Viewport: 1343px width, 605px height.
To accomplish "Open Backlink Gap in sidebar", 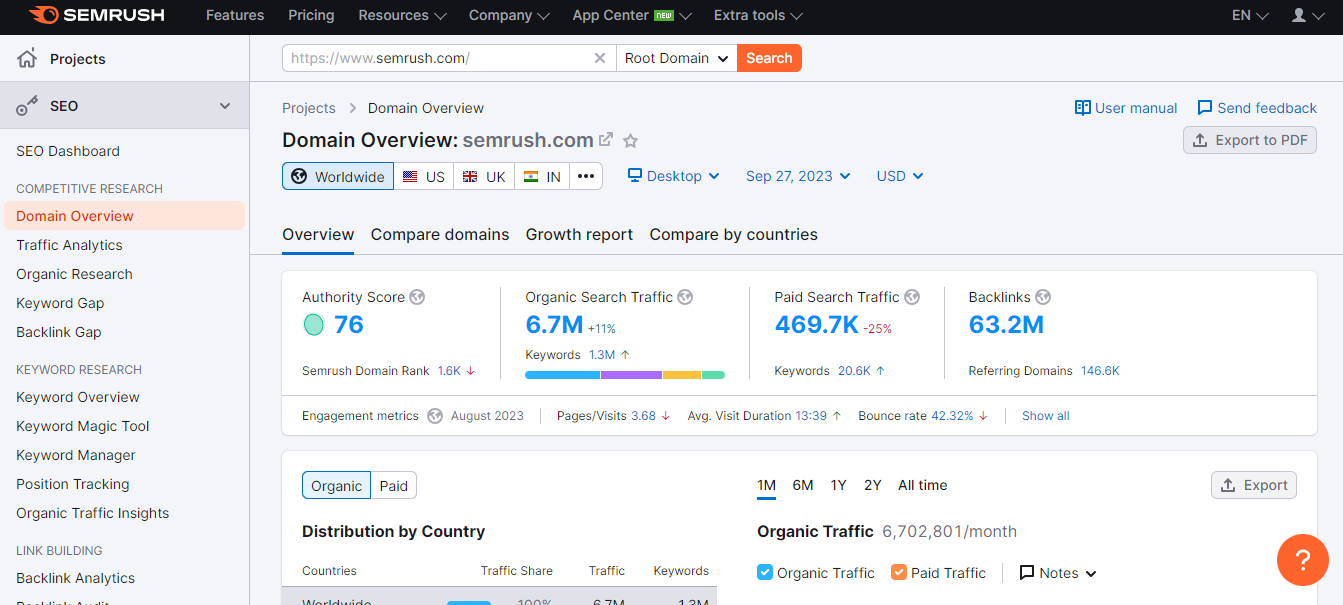I will (x=58, y=332).
